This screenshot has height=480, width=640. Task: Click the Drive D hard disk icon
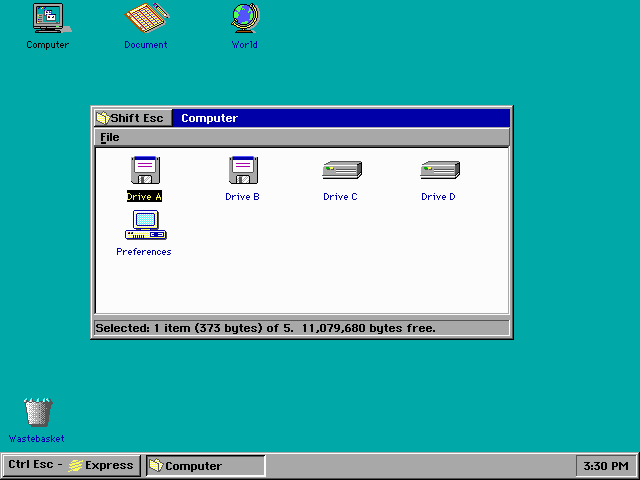coord(438,171)
